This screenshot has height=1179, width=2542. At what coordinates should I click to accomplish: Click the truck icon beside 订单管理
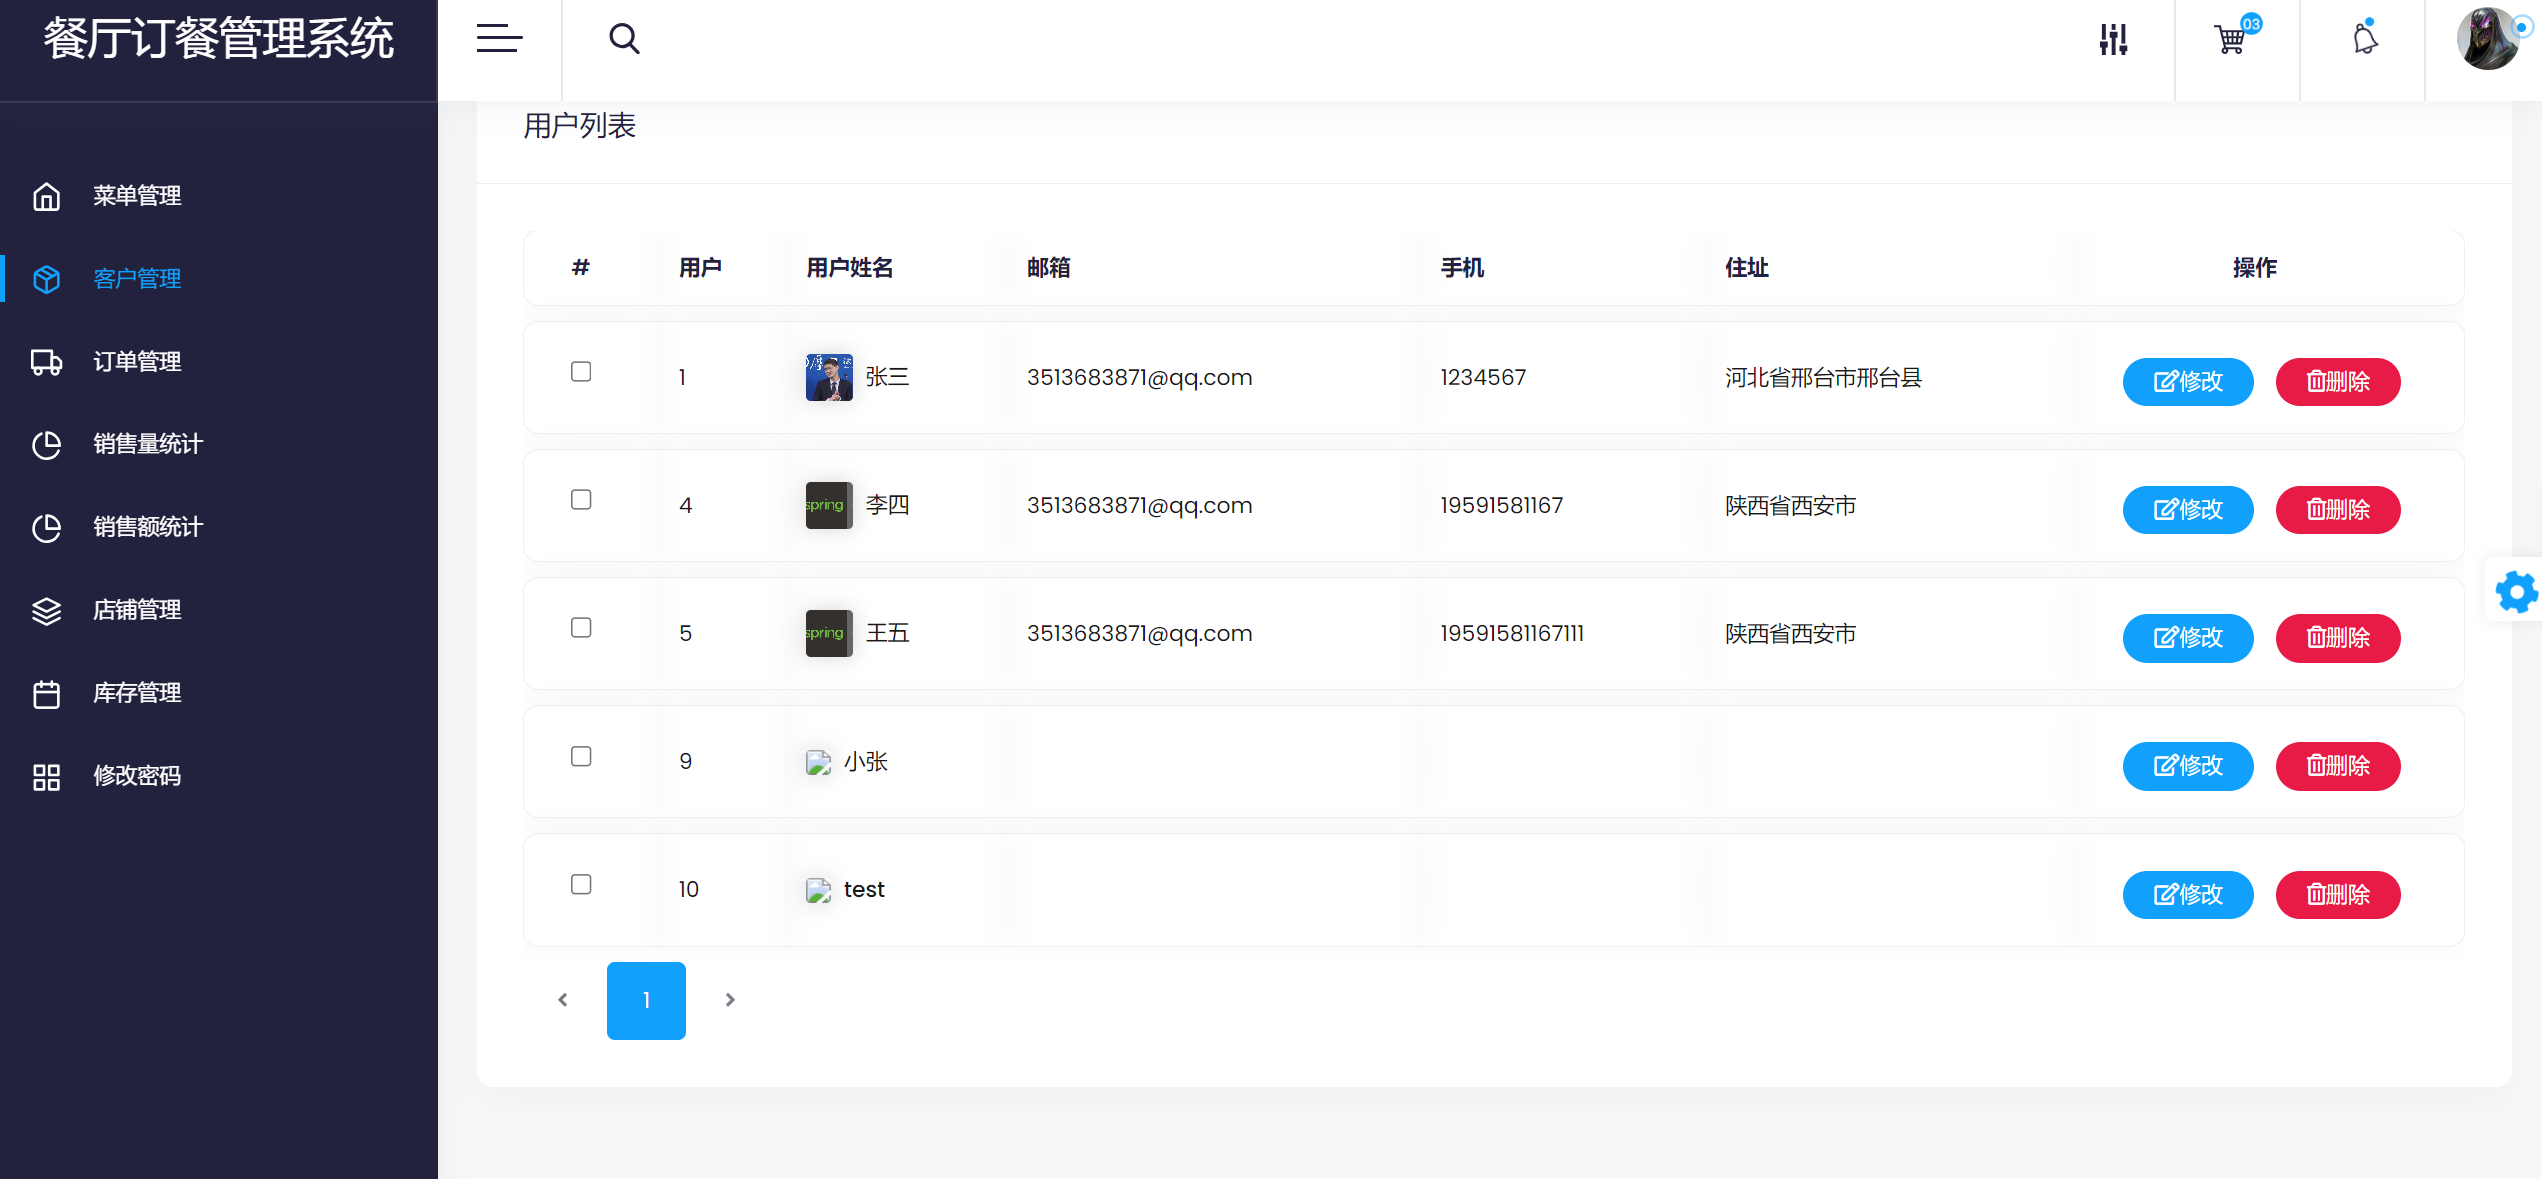tap(46, 362)
